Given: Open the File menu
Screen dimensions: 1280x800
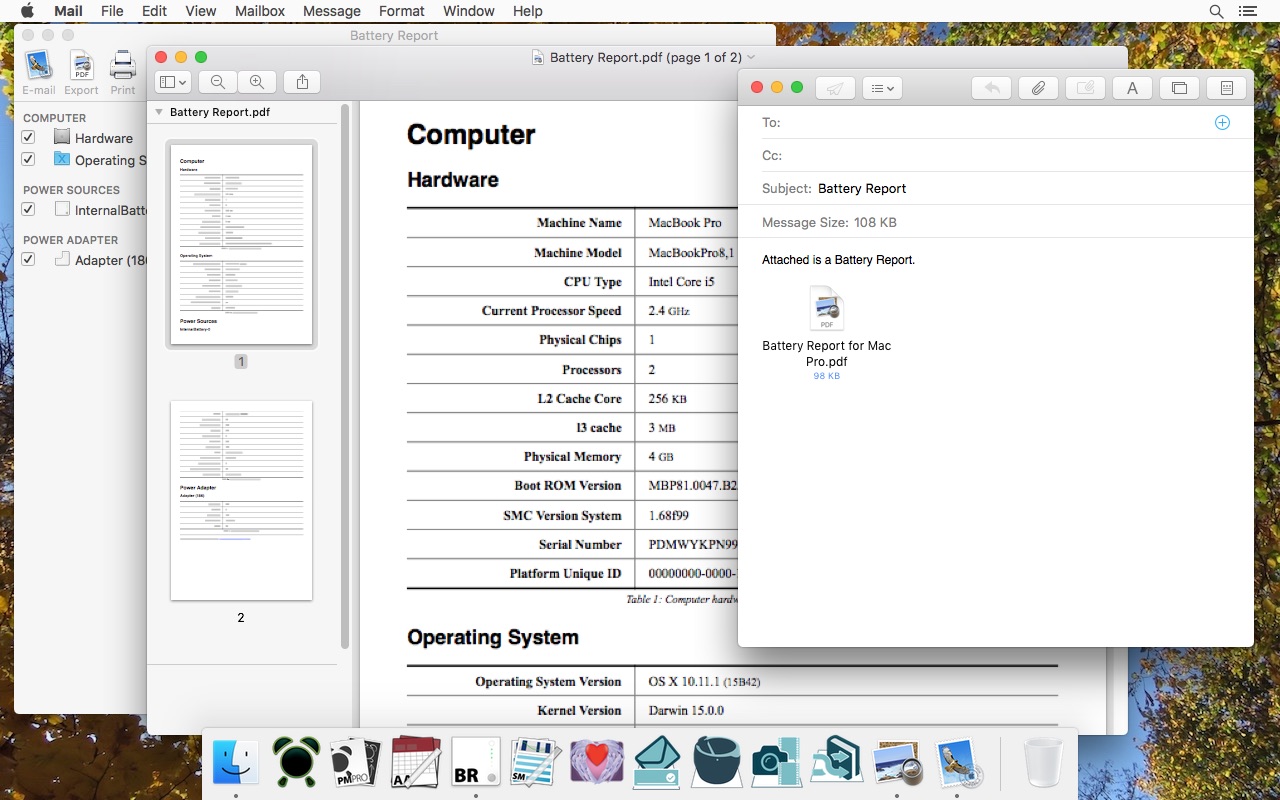Looking at the screenshot, I should click(112, 11).
